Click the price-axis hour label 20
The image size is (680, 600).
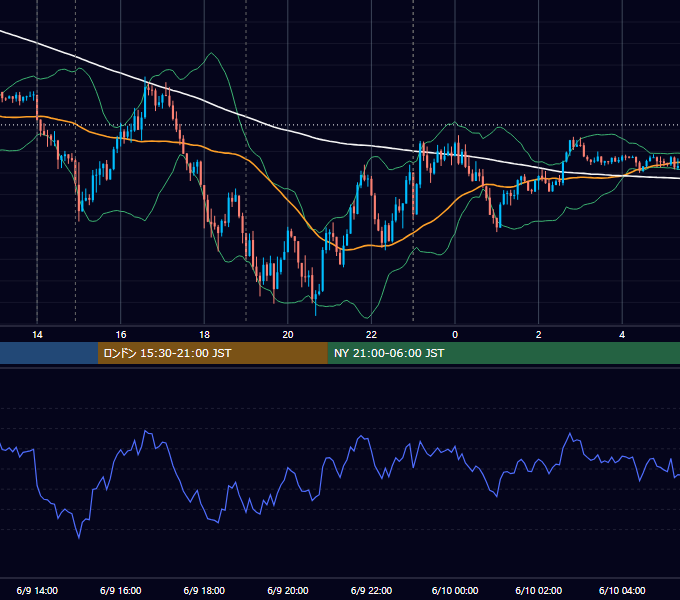coord(288,335)
